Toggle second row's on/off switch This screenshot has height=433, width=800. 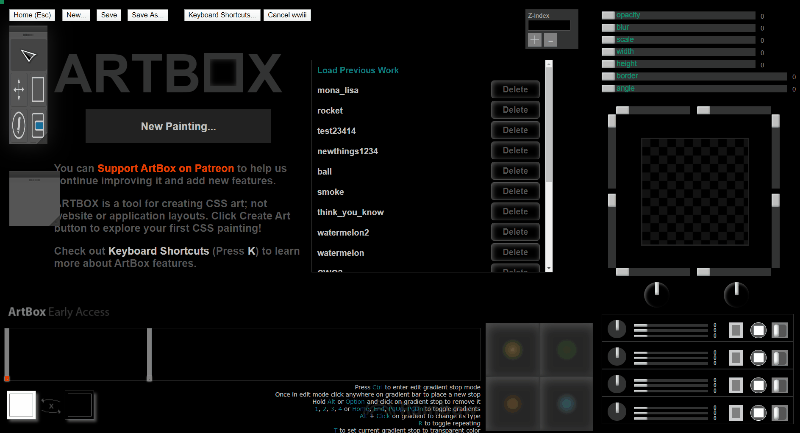tap(780, 358)
